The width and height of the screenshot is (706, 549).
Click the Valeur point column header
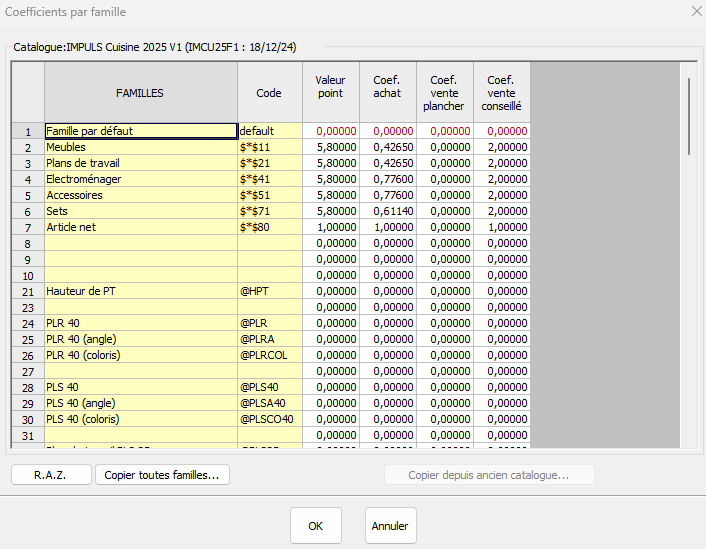click(330, 93)
